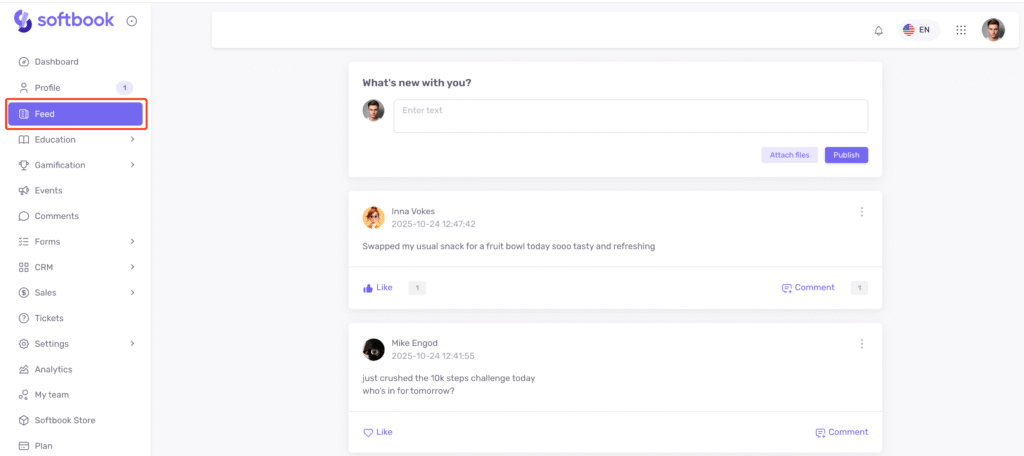
Task: Click the notification bell icon
Action: click(x=878, y=30)
